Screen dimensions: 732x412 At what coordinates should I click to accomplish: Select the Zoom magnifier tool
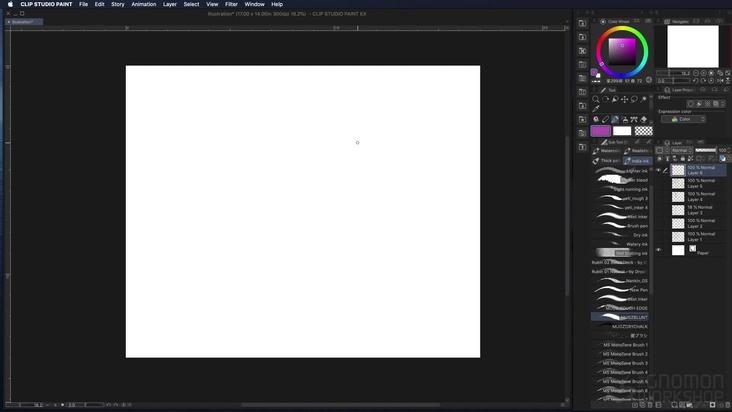596,99
